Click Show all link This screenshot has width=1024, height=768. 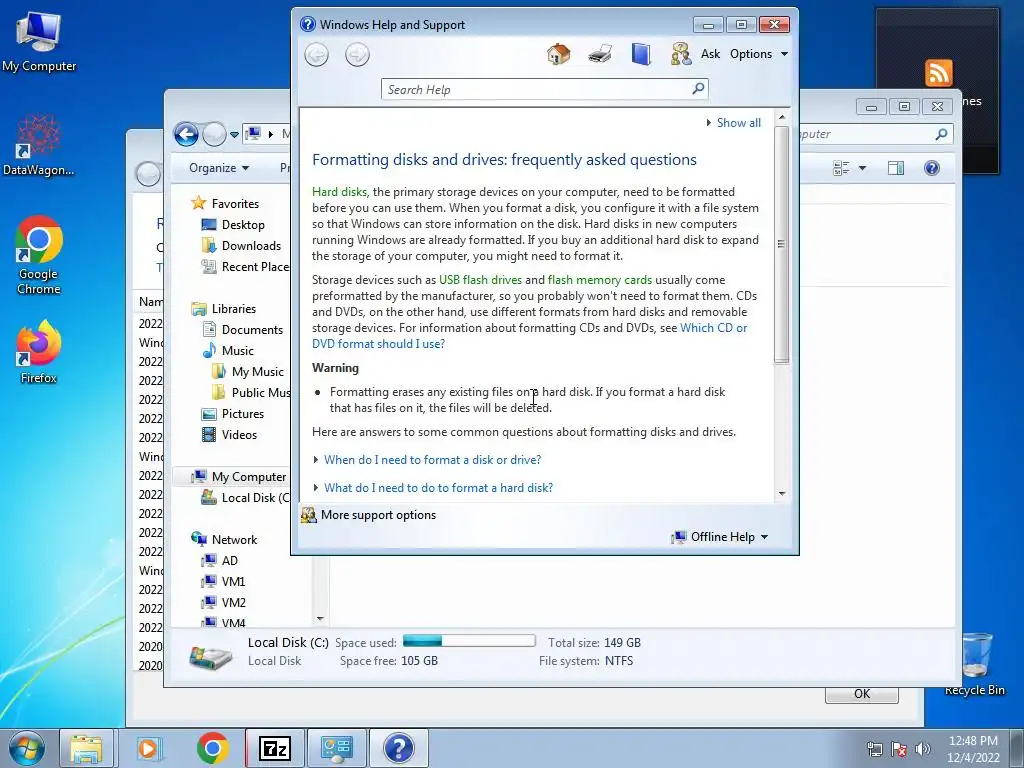pyautogui.click(x=739, y=123)
